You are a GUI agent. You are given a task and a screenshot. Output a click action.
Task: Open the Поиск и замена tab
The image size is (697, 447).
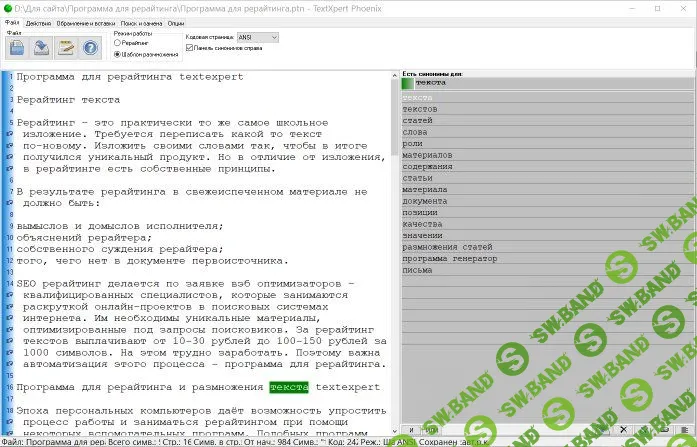[141, 24]
